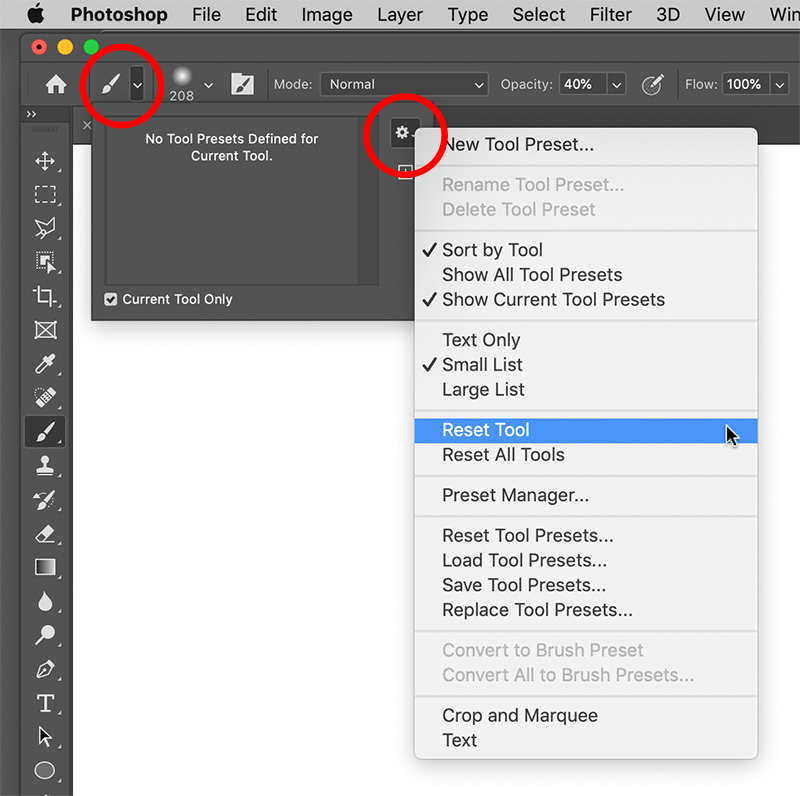800x796 pixels.
Task: Choose the Pen tool
Action: [45, 670]
